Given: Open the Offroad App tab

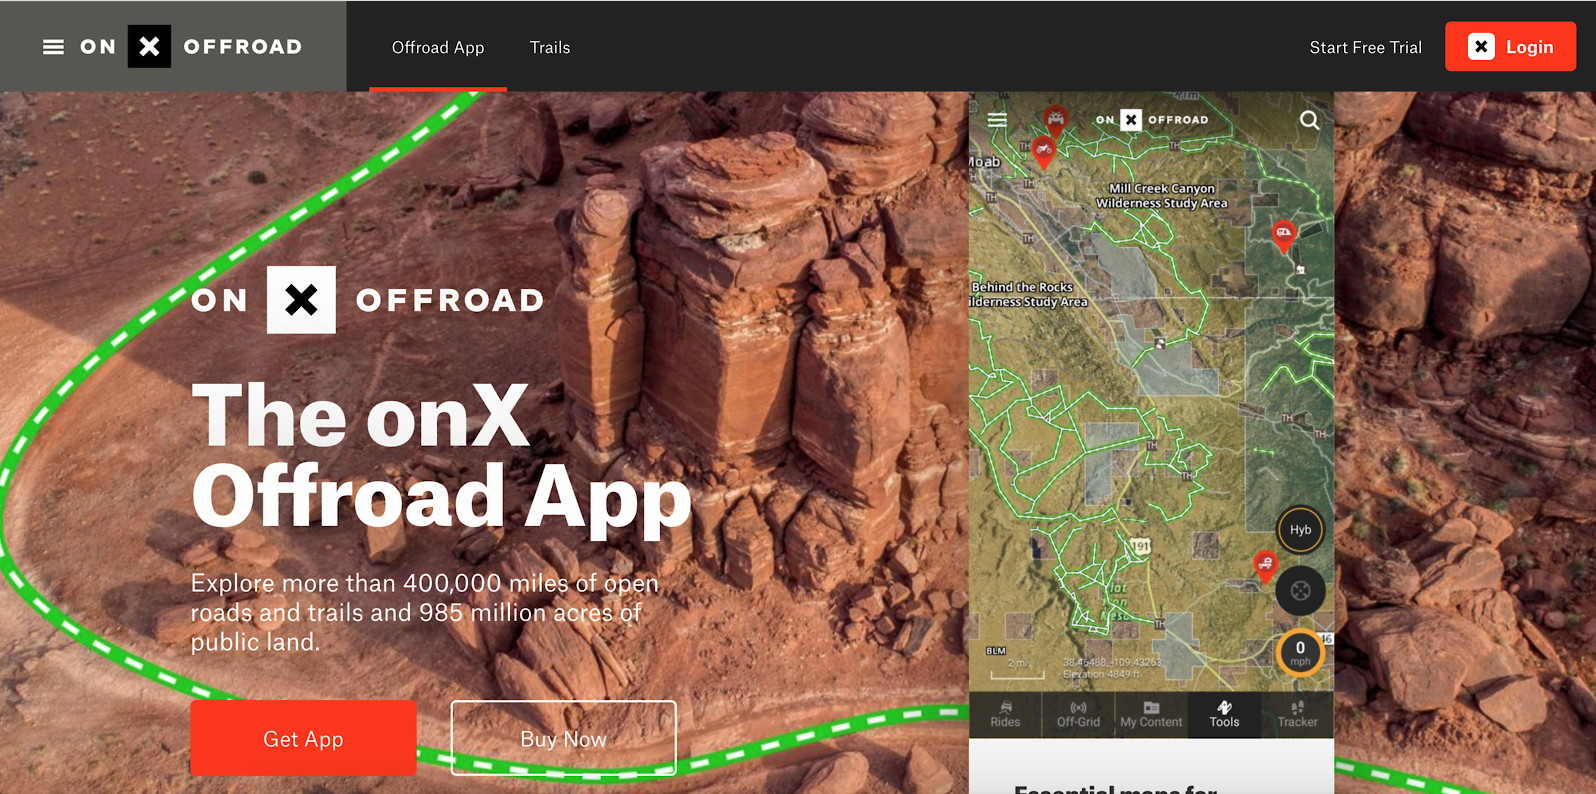Looking at the screenshot, I should pyautogui.click(x=438, y=47).
